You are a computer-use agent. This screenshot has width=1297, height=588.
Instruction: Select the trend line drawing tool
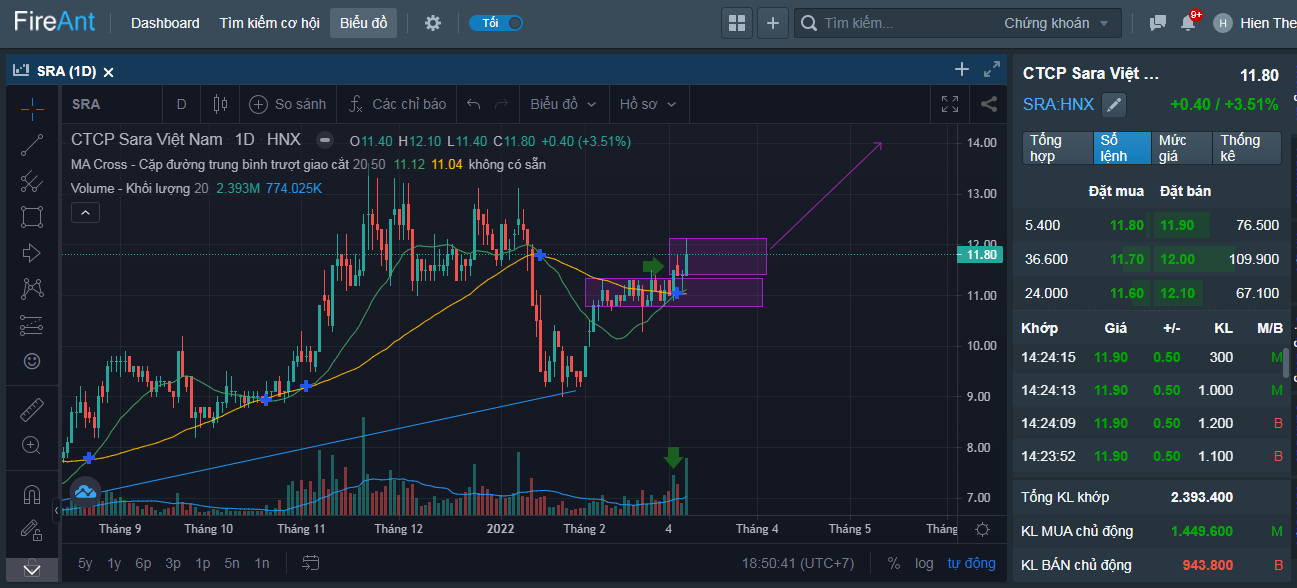click(32, 144)
